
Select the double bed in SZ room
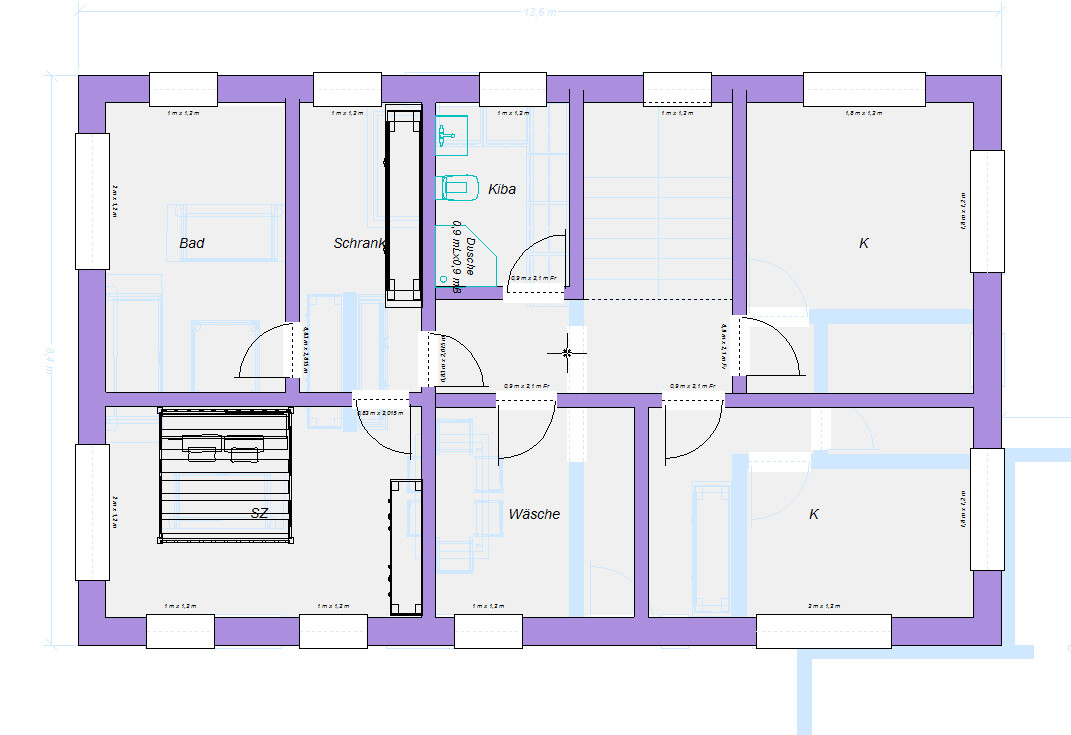225,474
